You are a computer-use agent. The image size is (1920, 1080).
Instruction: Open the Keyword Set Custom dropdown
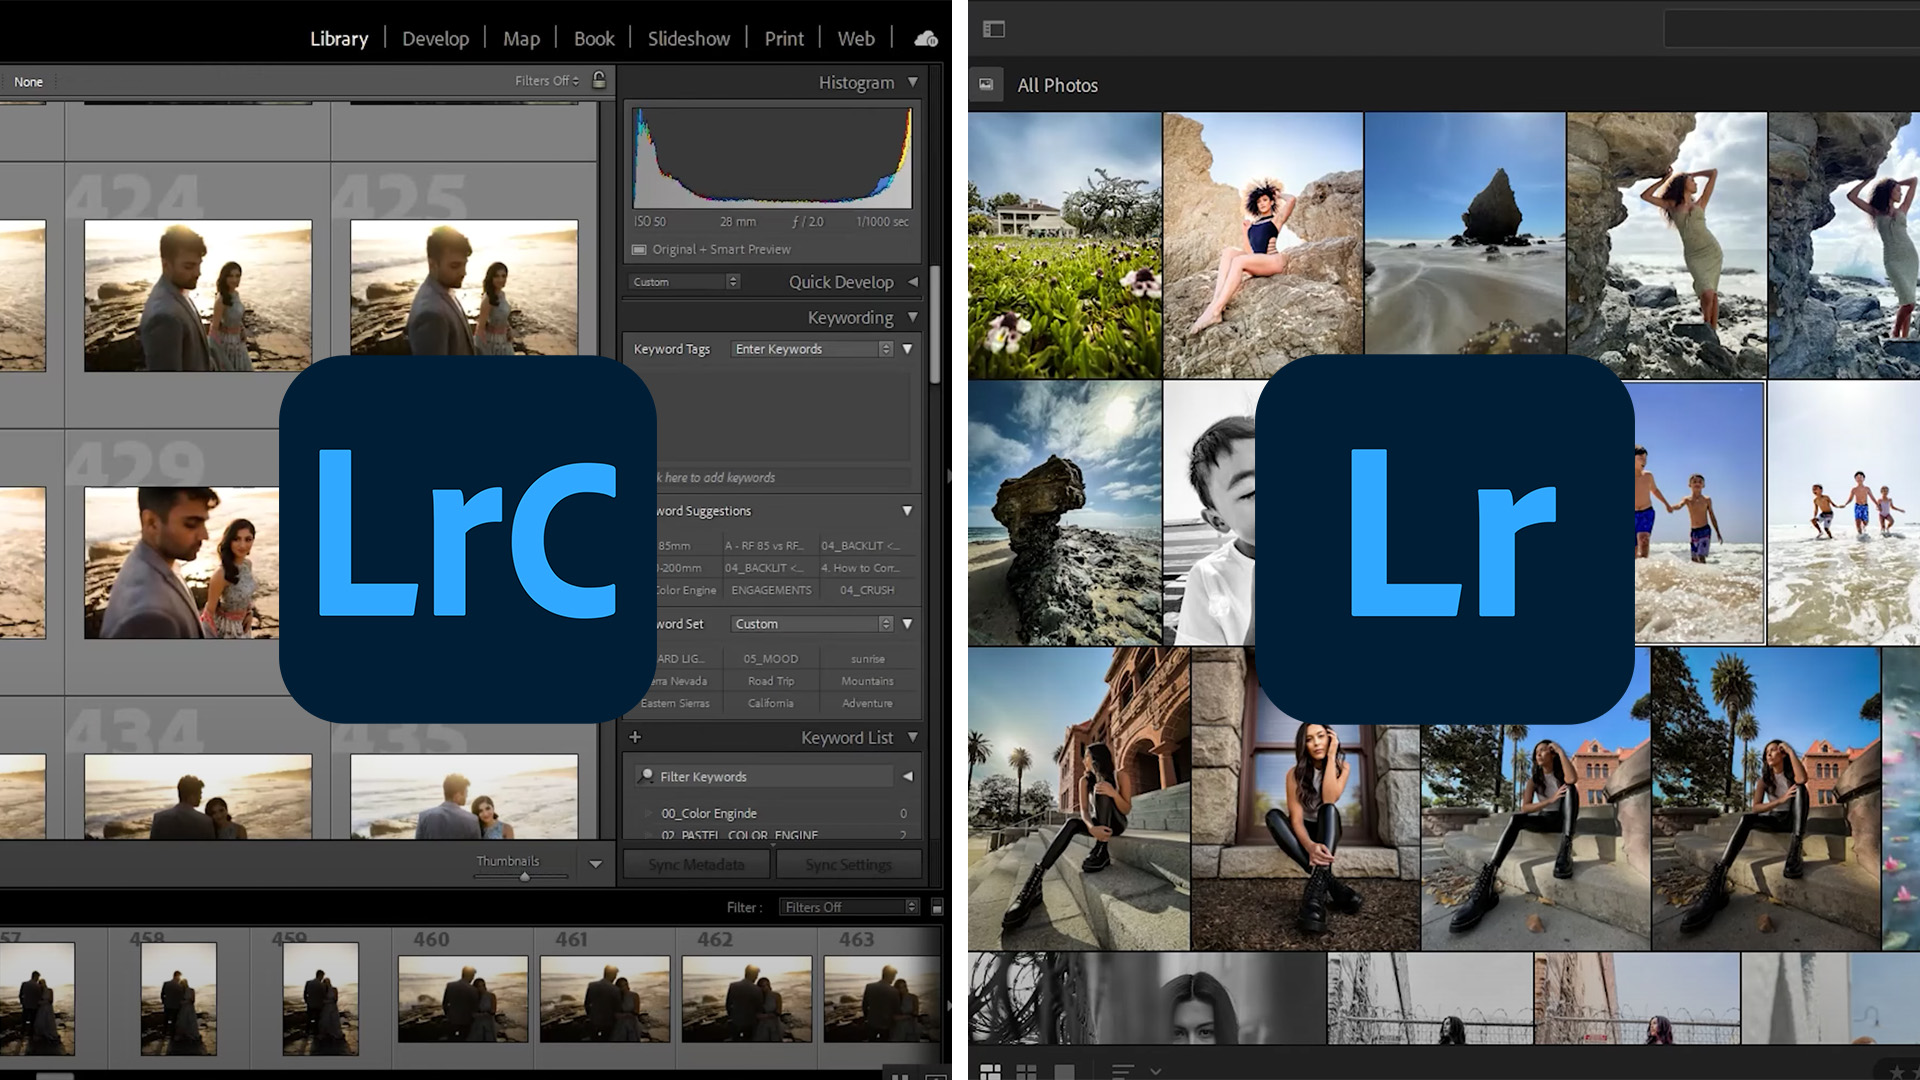pyautogui.click(x=812, y=623)
